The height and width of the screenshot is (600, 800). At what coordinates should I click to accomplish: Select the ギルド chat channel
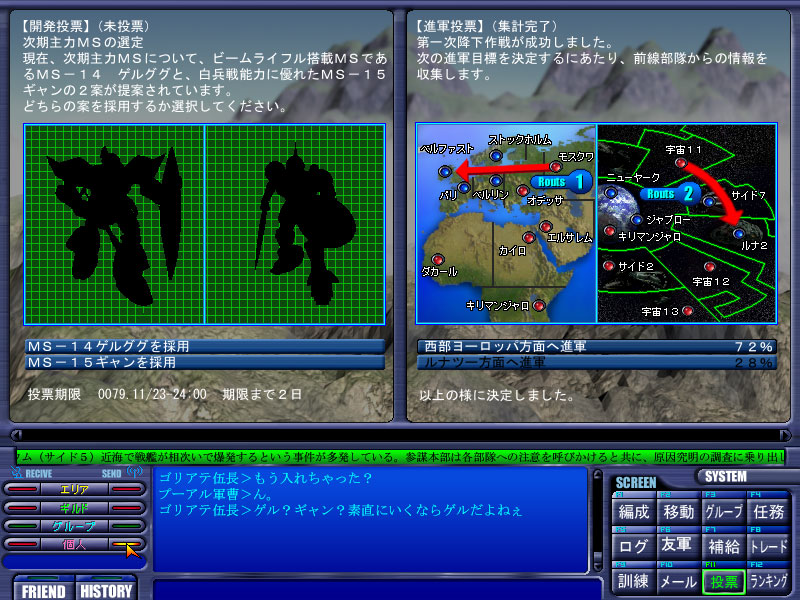[x=74, y=508]
